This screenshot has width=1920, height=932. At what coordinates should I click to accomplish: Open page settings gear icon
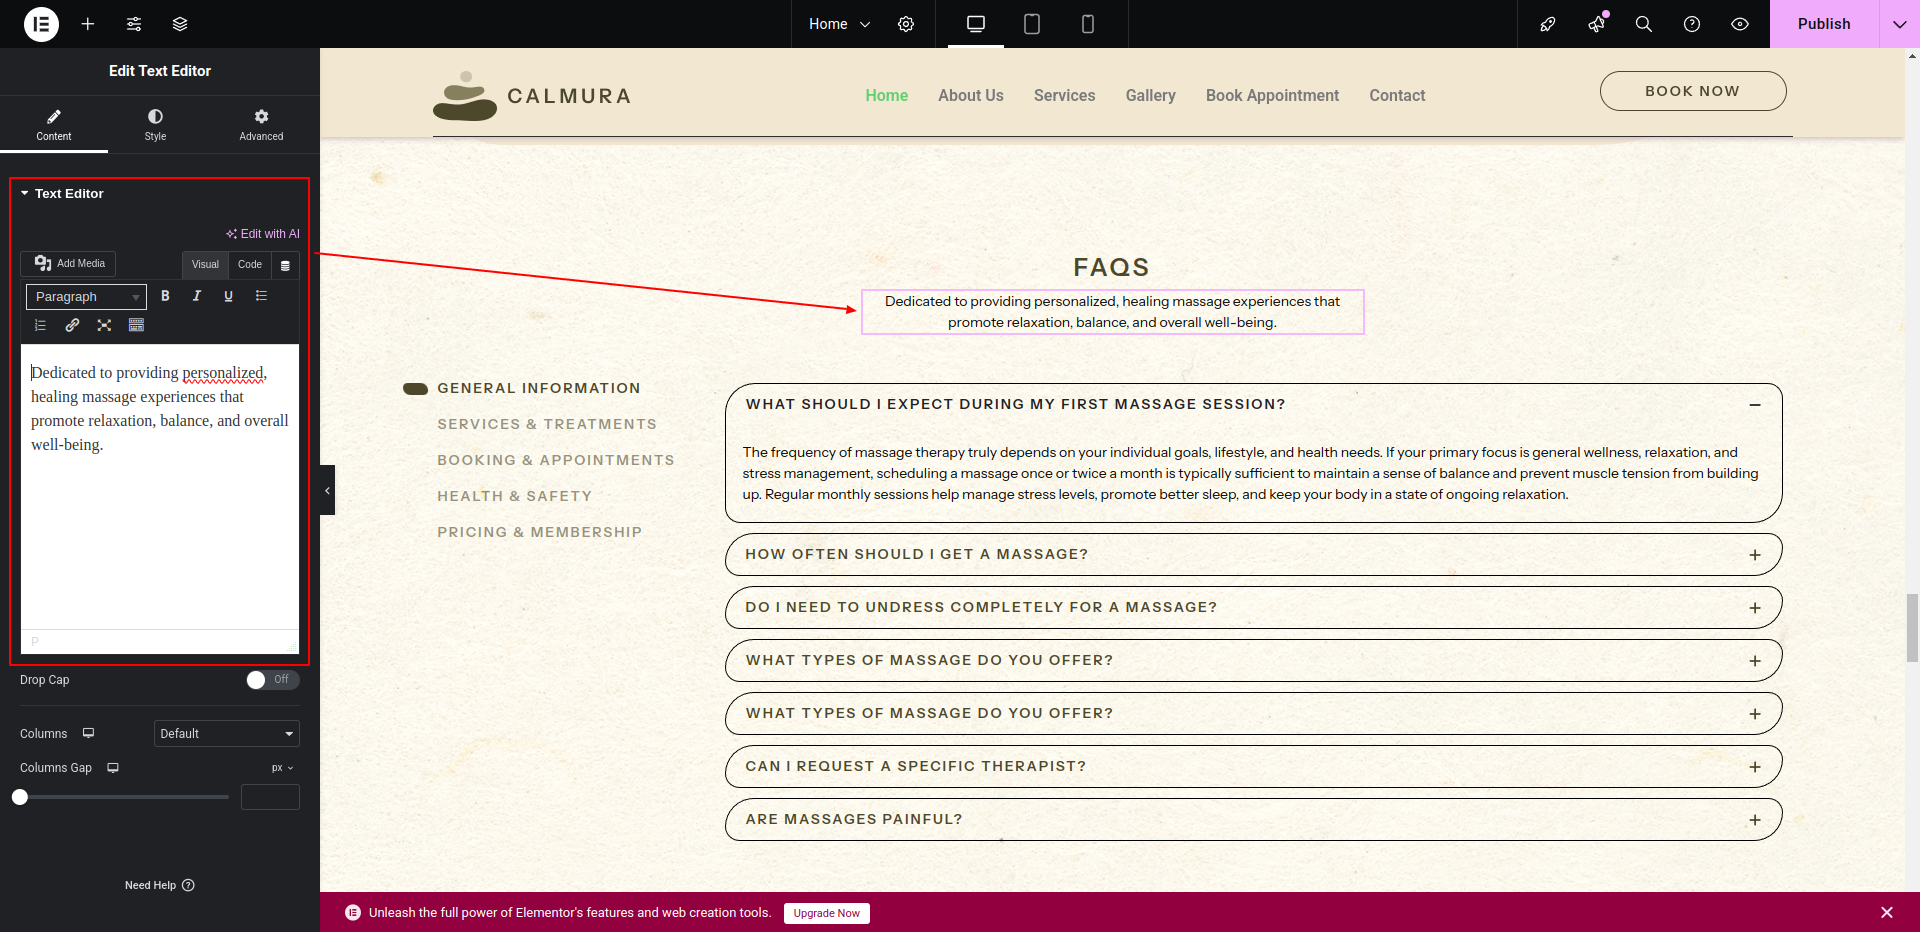click(x=906, y=24)
